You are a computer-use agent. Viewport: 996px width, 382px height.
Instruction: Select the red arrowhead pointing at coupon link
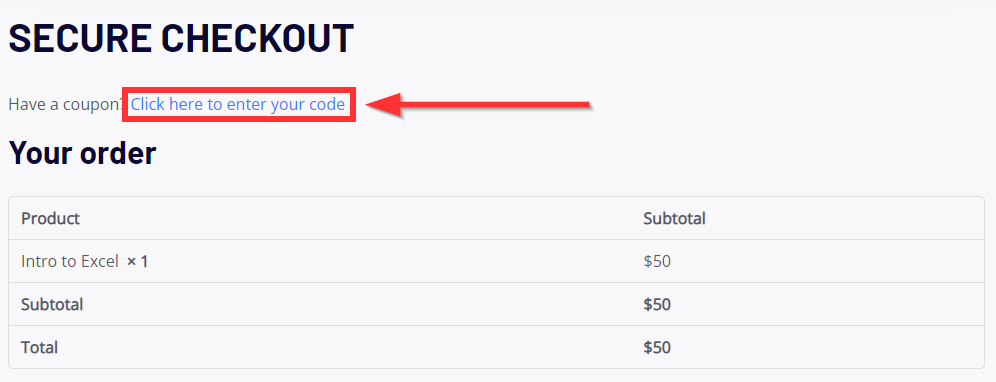point(386,105)
